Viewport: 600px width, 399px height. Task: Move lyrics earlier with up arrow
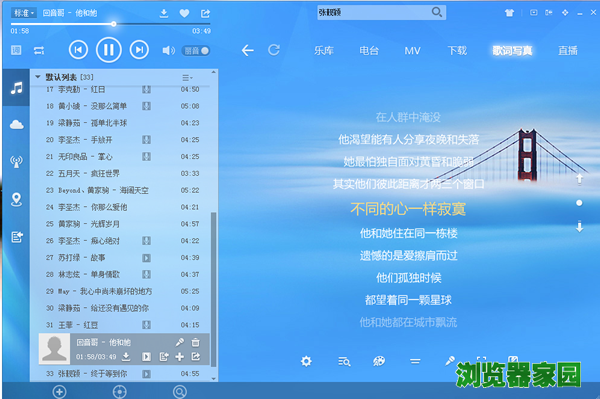[580, 179]
